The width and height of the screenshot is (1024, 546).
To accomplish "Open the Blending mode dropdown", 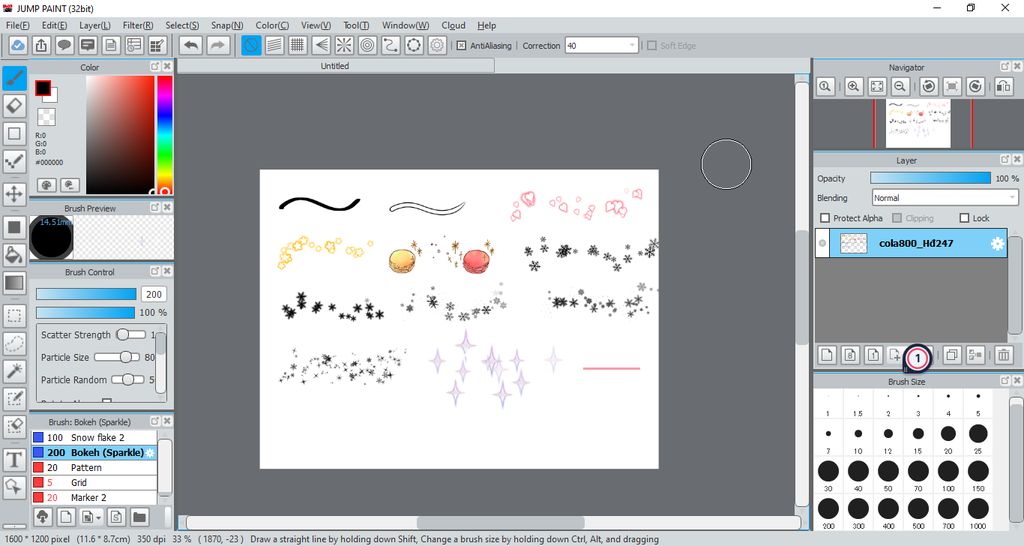I will (944, 198).
